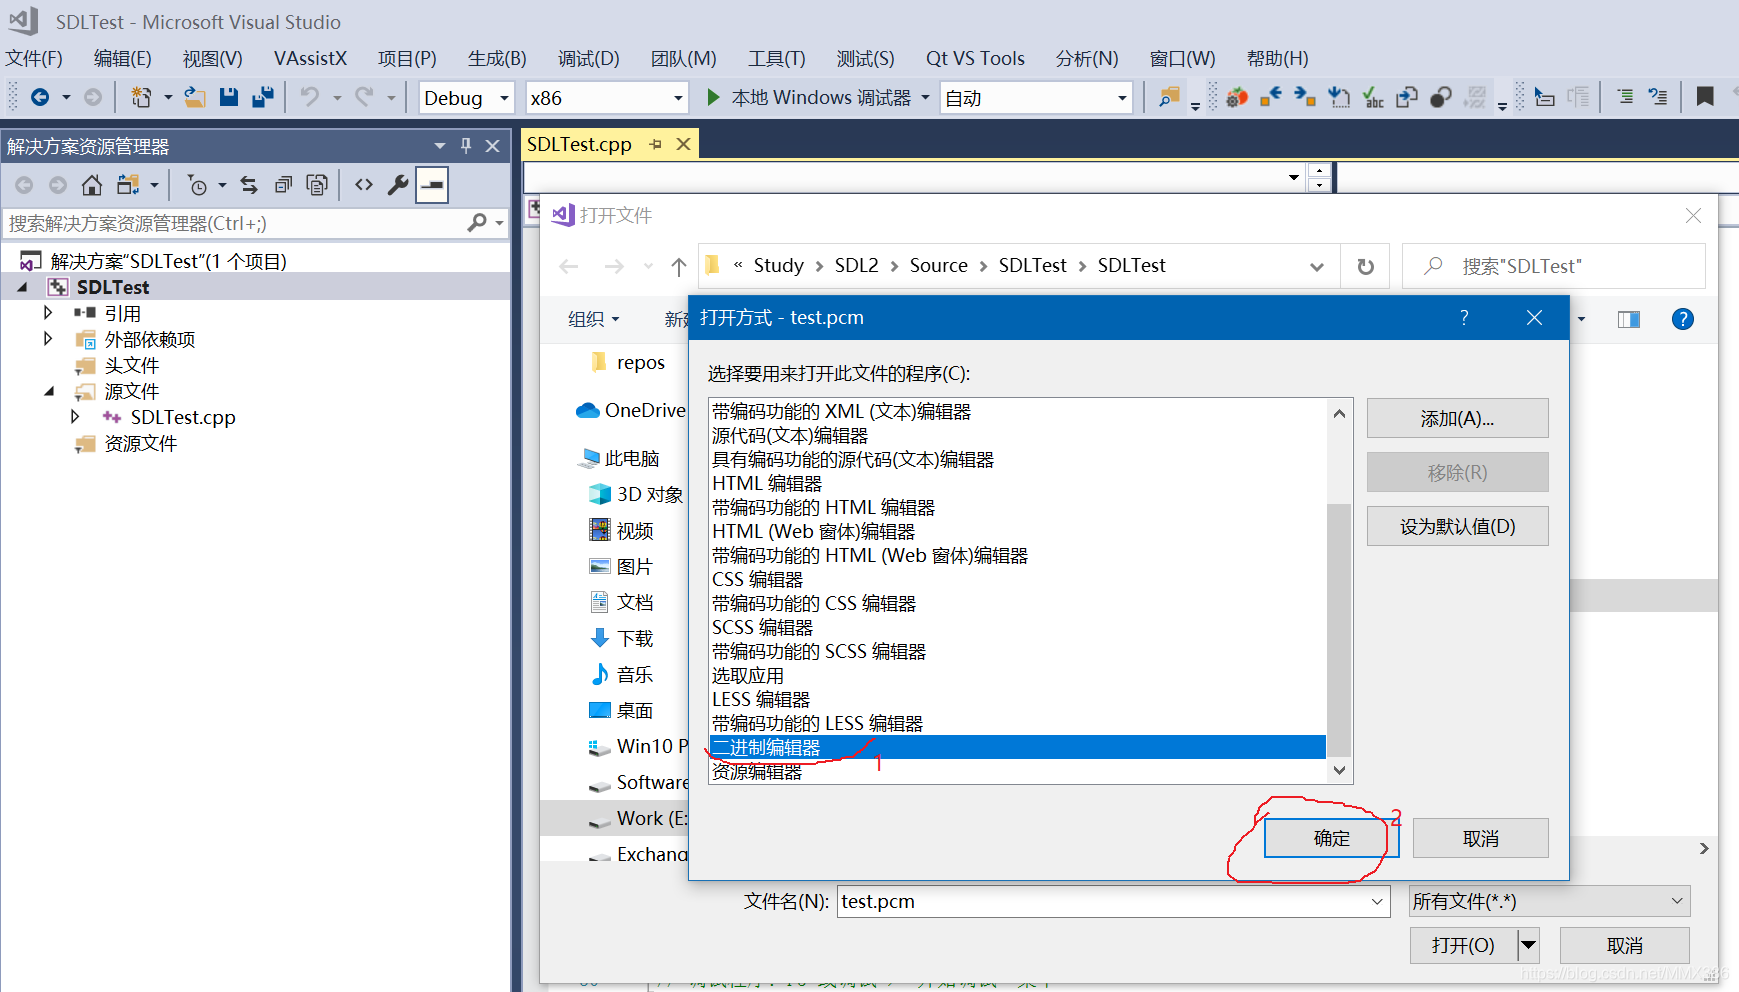Screen dimensions: 1739x992
Task: Toggle Show All Files in Solution Explorer
Action: pos(317,185)
